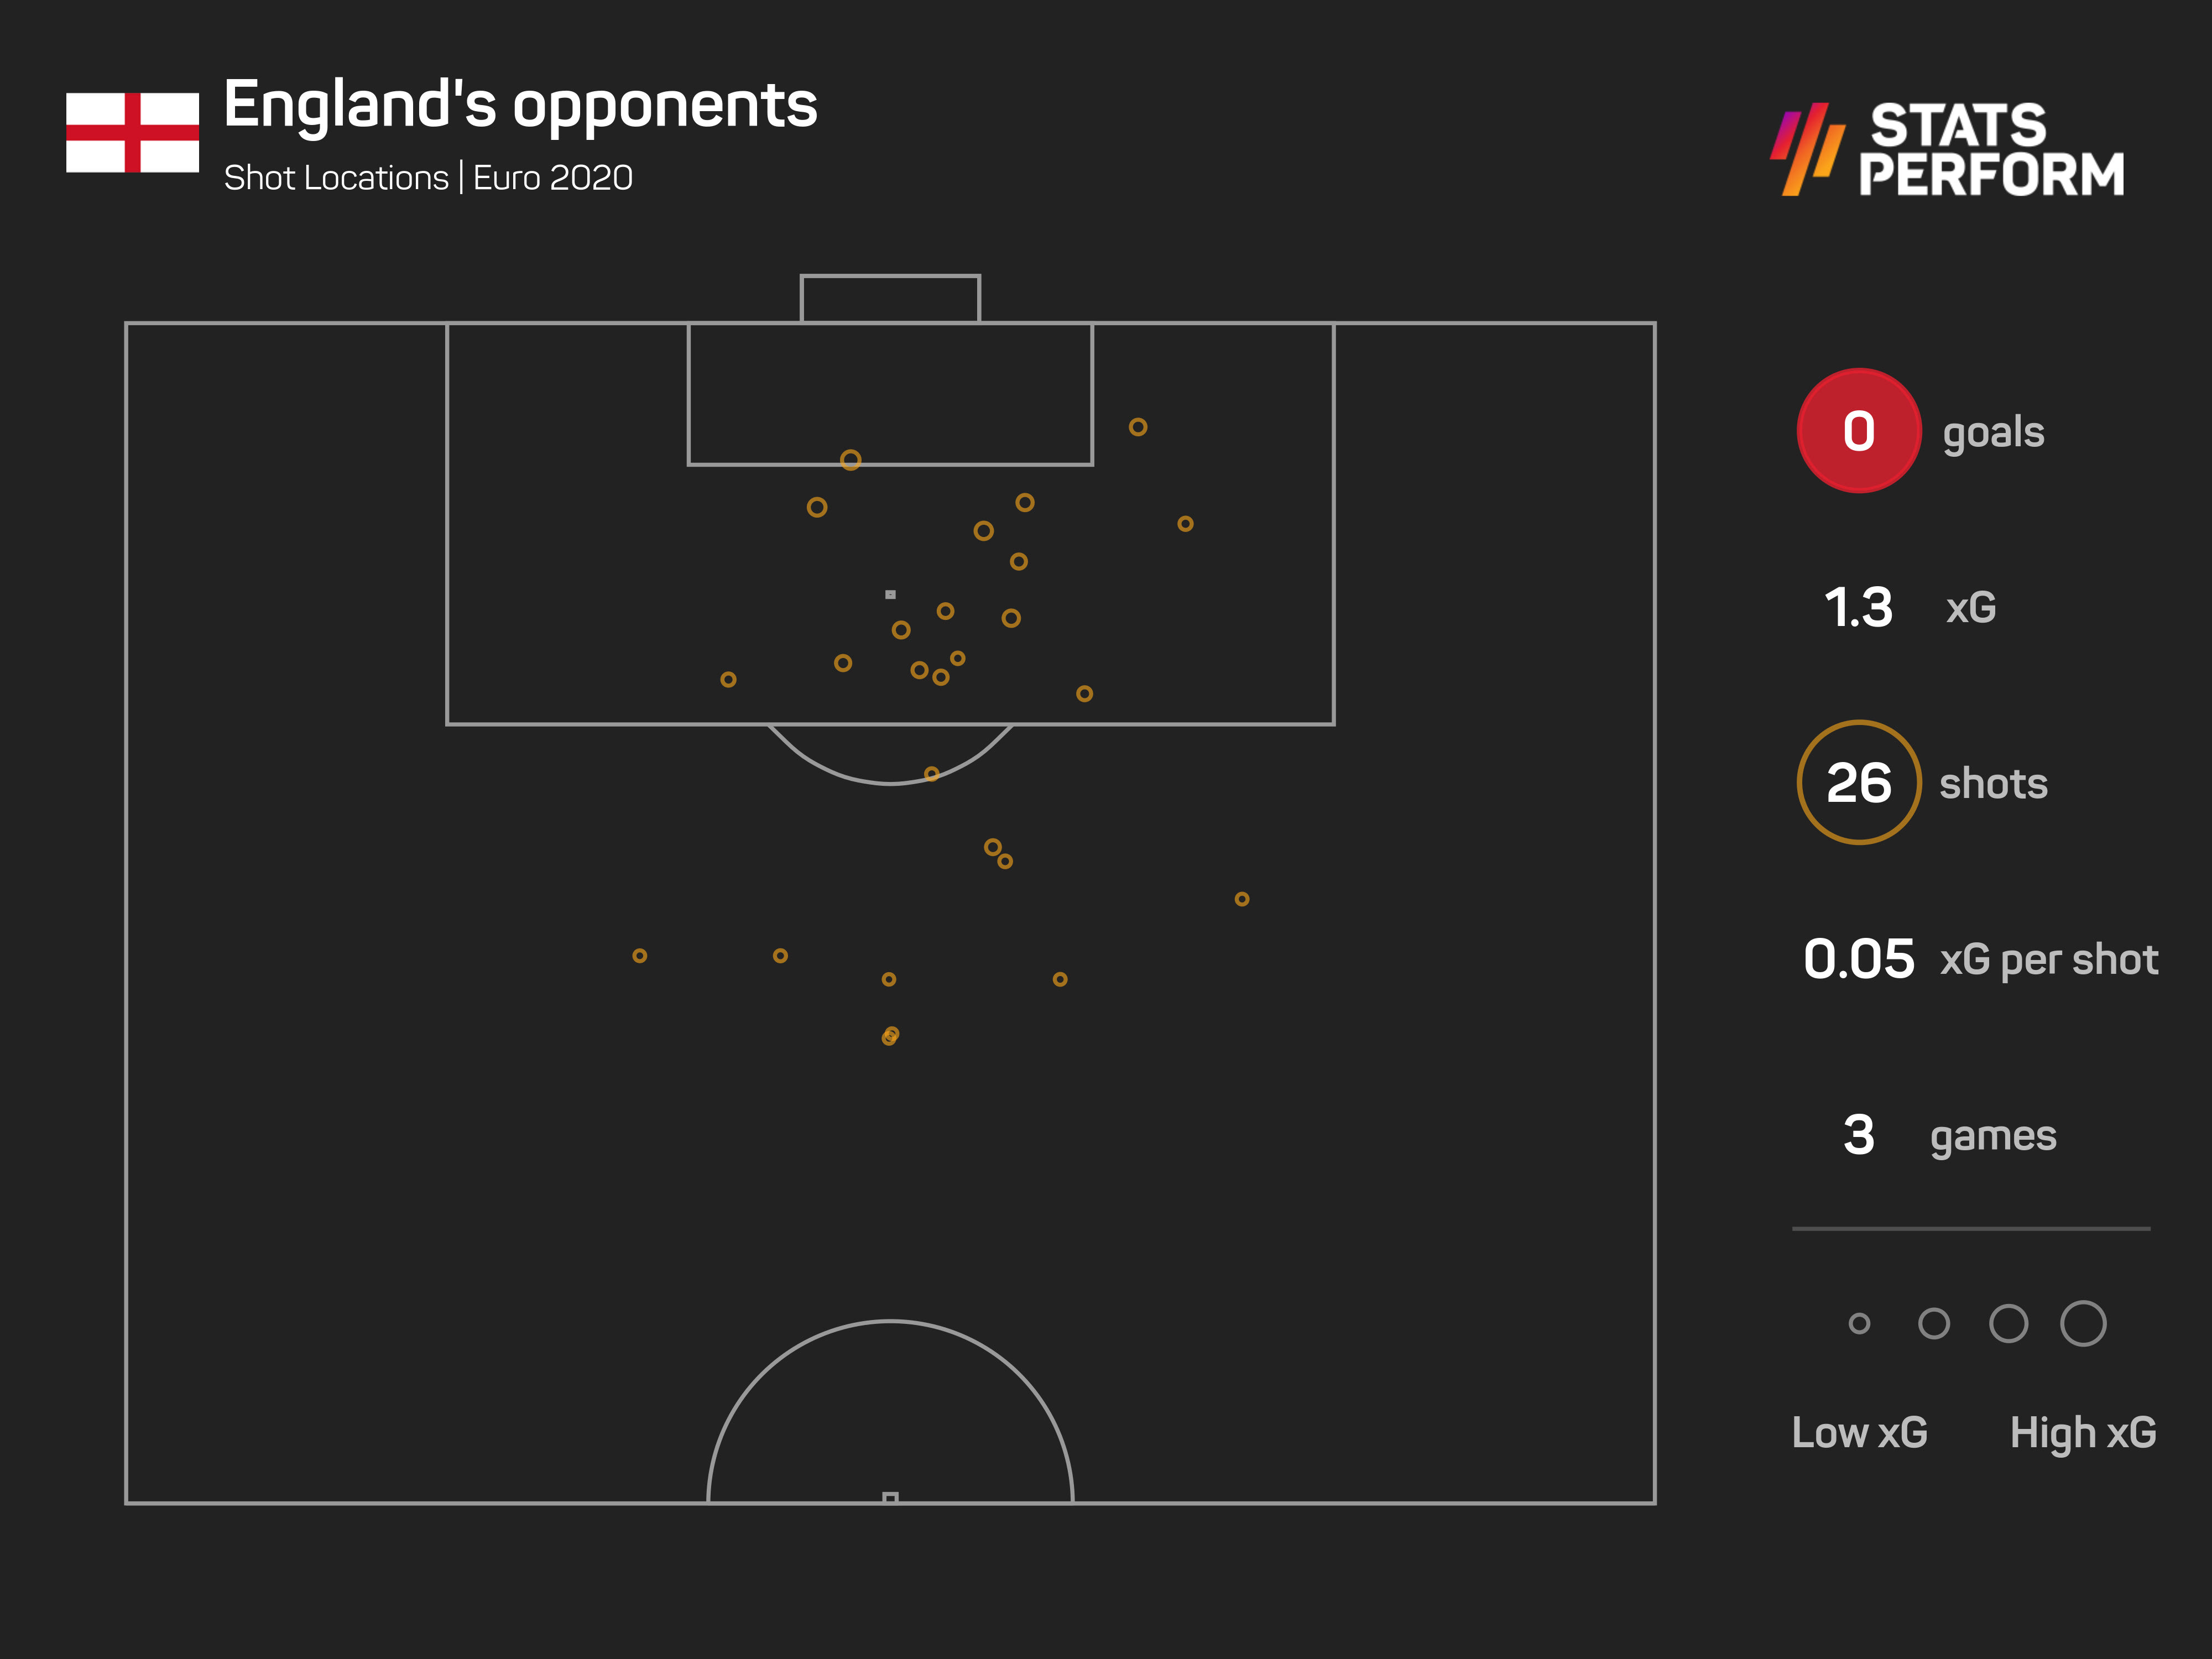
Task: Click the 26 shots circle badge
Action: pos(1858,782)
